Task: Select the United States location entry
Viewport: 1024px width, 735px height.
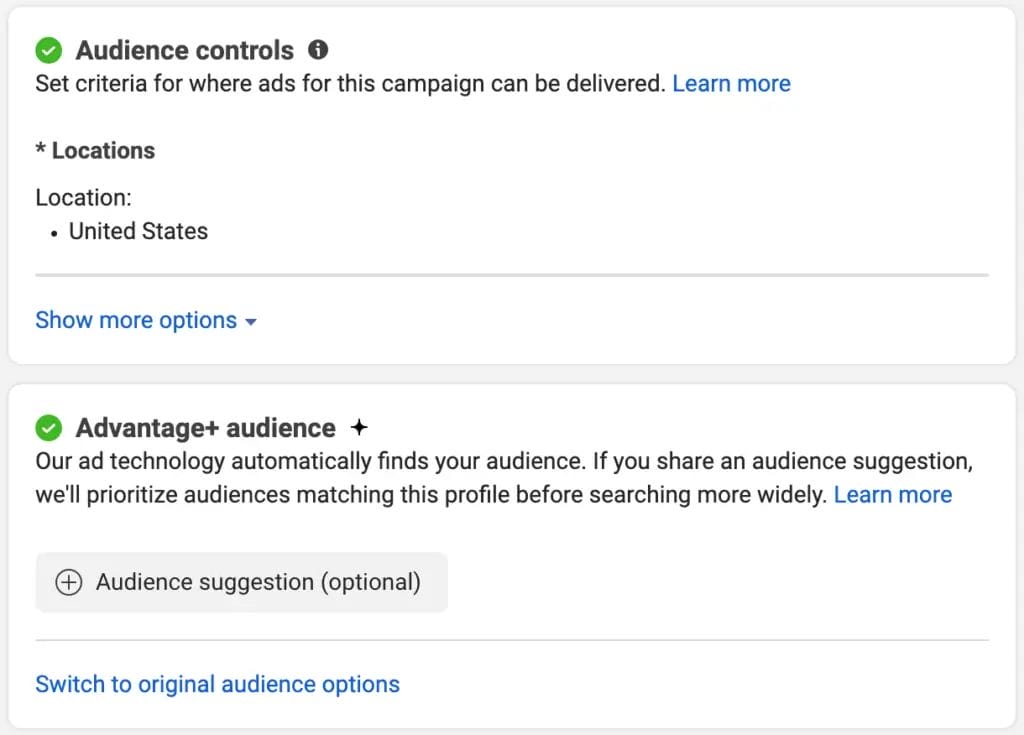Action: (x=137, y=231)
